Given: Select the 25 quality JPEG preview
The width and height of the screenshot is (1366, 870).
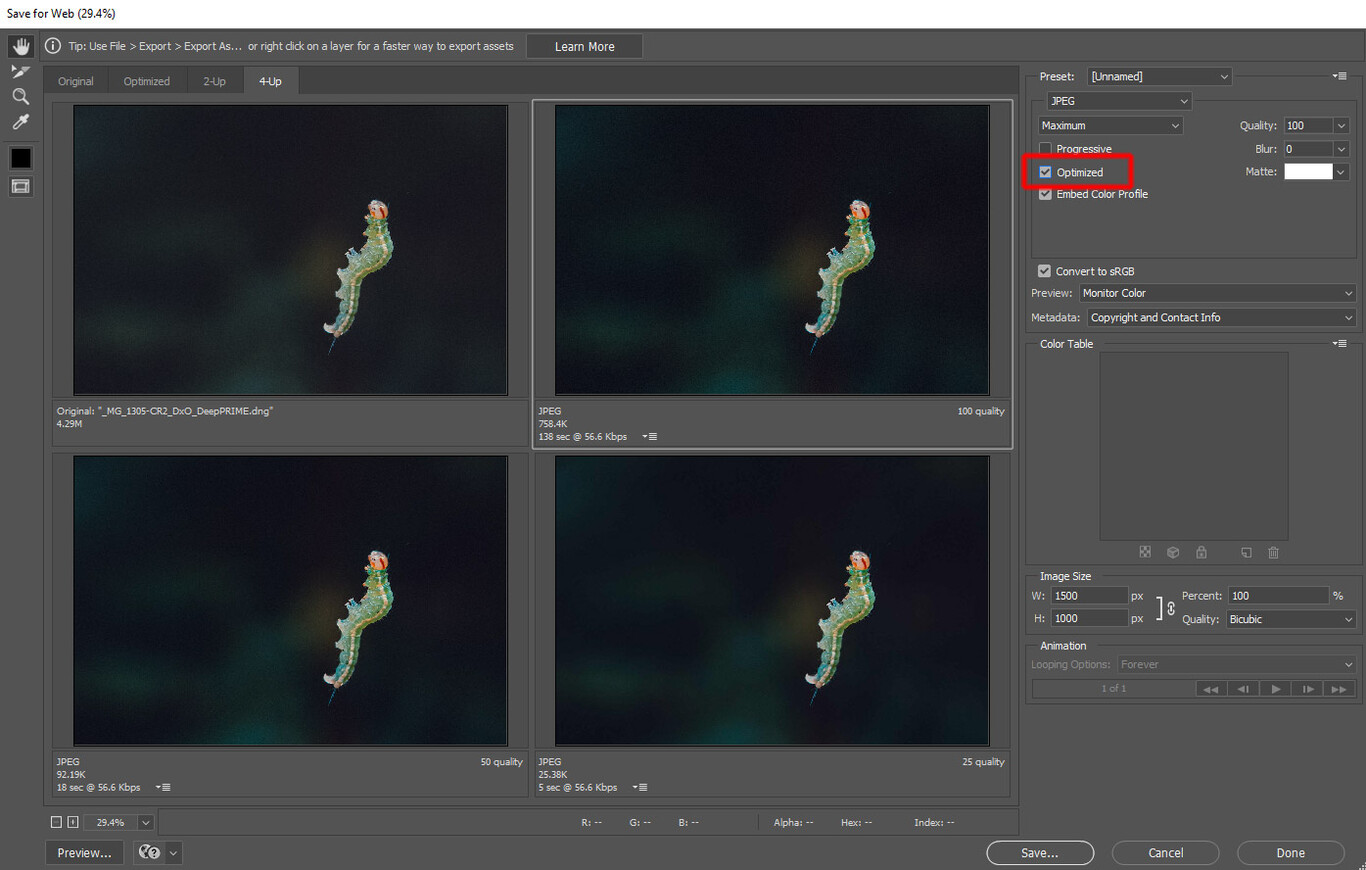Looking at the screenshot, I should click(772, 600).
